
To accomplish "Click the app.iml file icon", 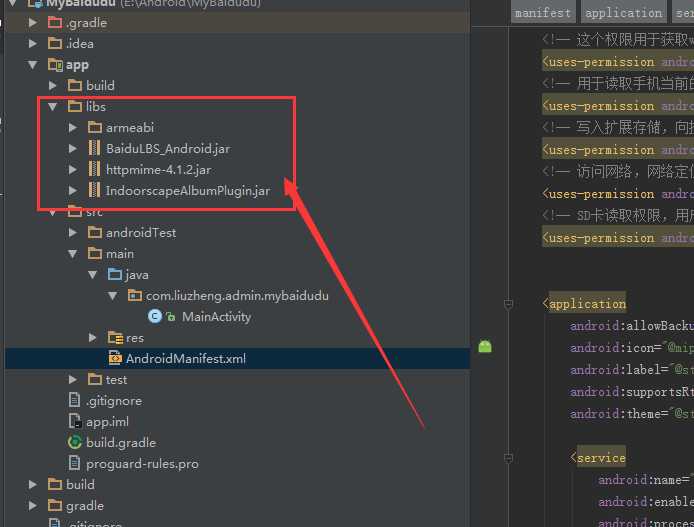I will [x=75, y=421].
